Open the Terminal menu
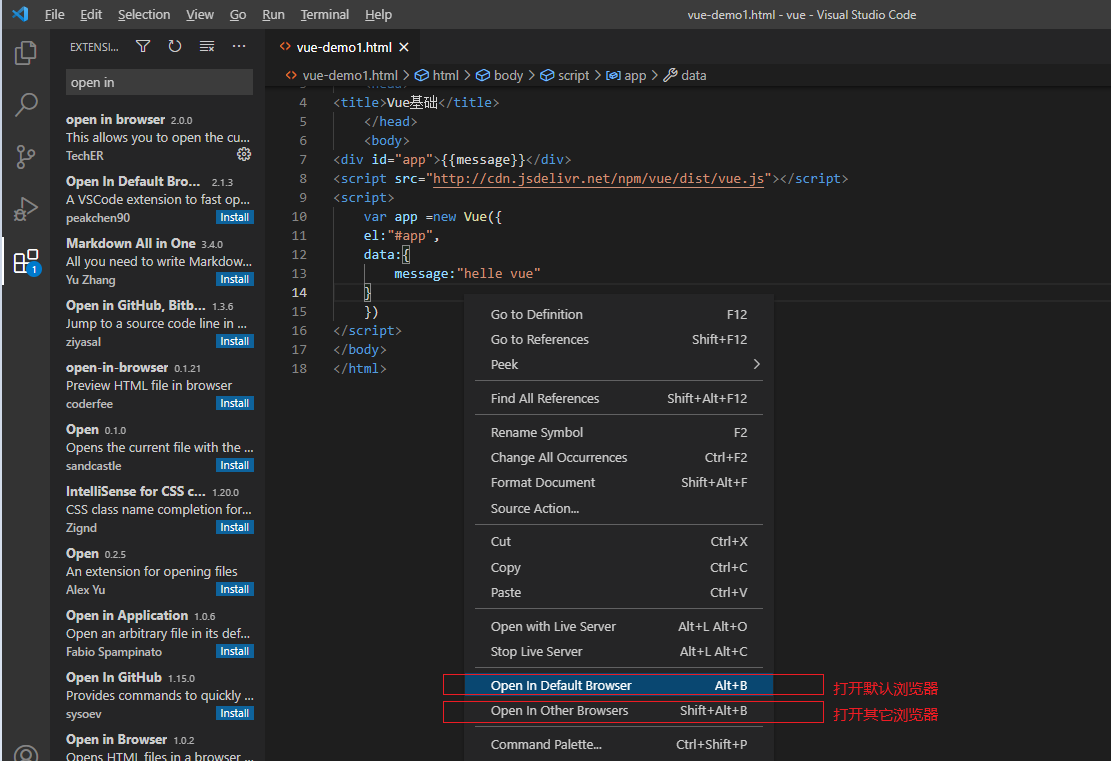The height and width of the screenshot is (761, 1111). (x=323, y=14)
